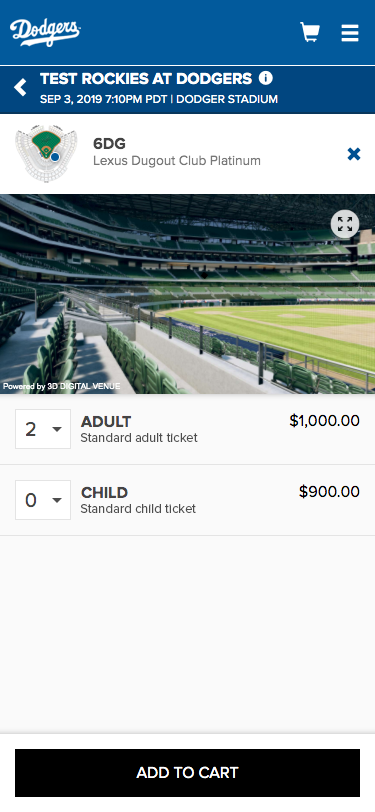Click the stadium seating map thumbnail

(x=46, y=153)
